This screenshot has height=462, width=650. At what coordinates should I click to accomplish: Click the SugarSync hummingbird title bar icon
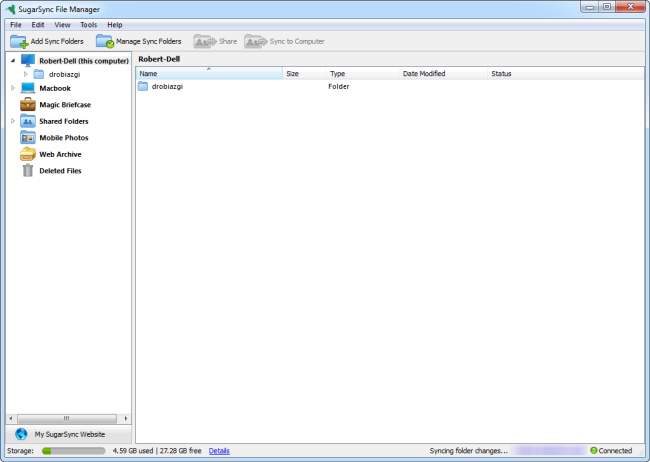pos(11,9)
